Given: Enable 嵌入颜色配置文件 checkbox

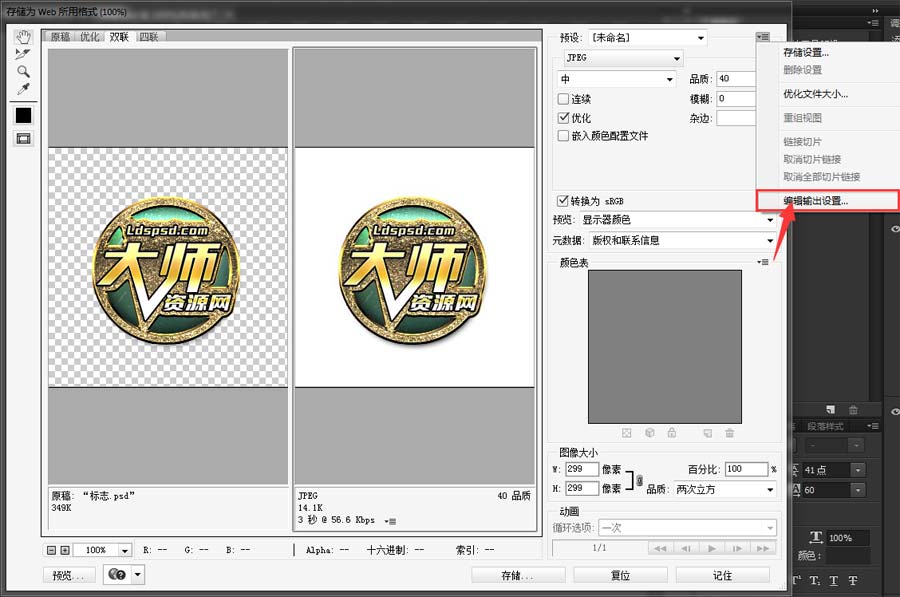Looking at the screenshot, I should click(563, 135).
